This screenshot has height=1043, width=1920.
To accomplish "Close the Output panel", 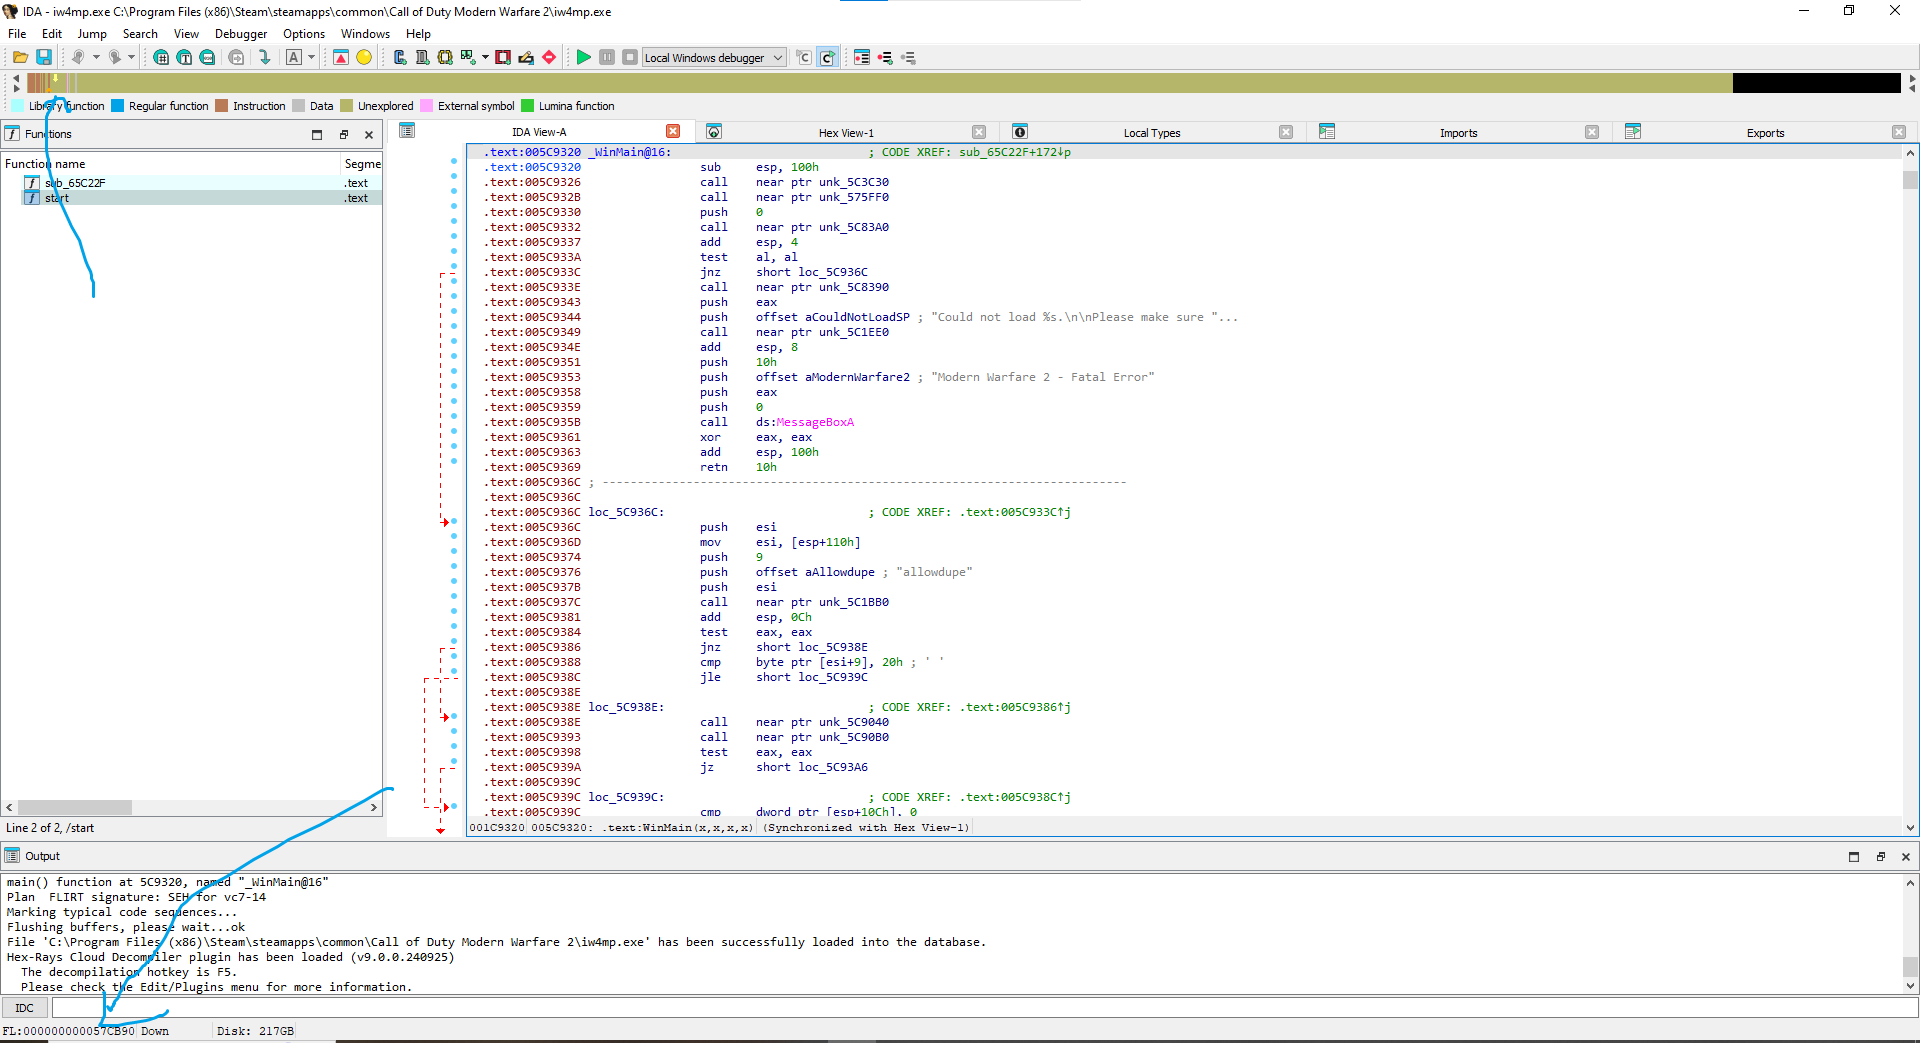I will (x=1906, y=856).
